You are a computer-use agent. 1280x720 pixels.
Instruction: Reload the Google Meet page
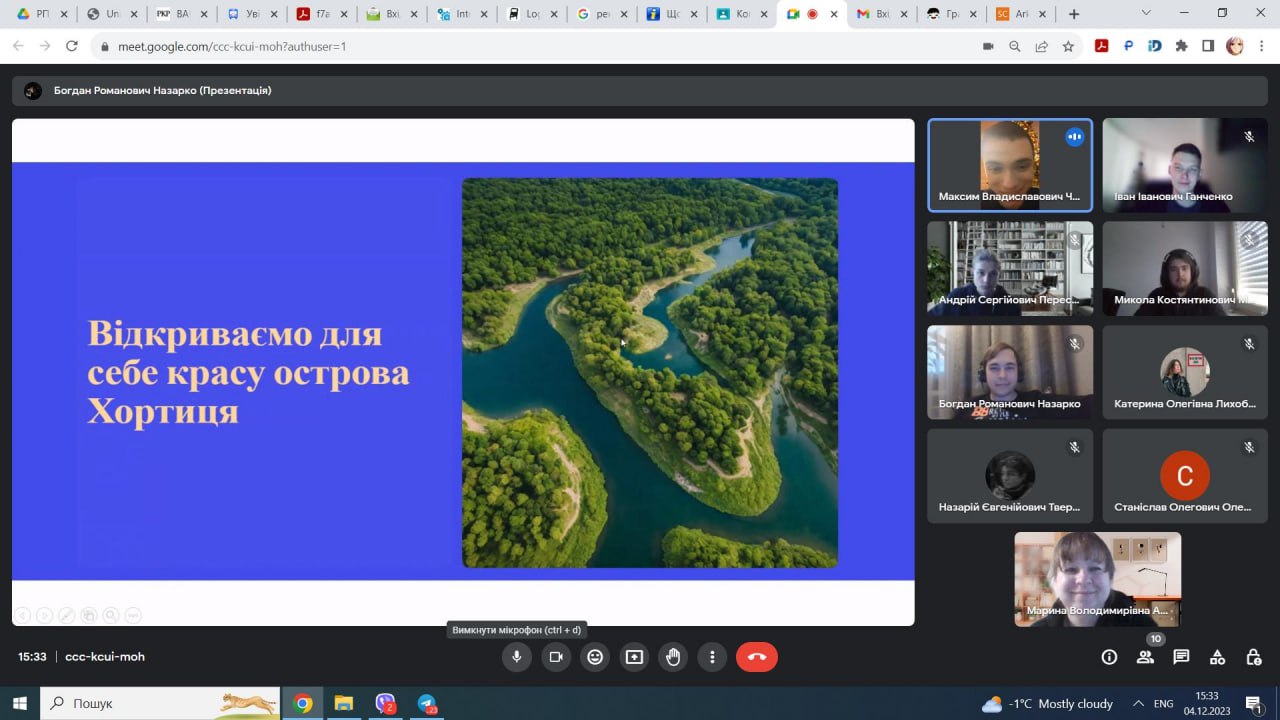tap(71, 46)
